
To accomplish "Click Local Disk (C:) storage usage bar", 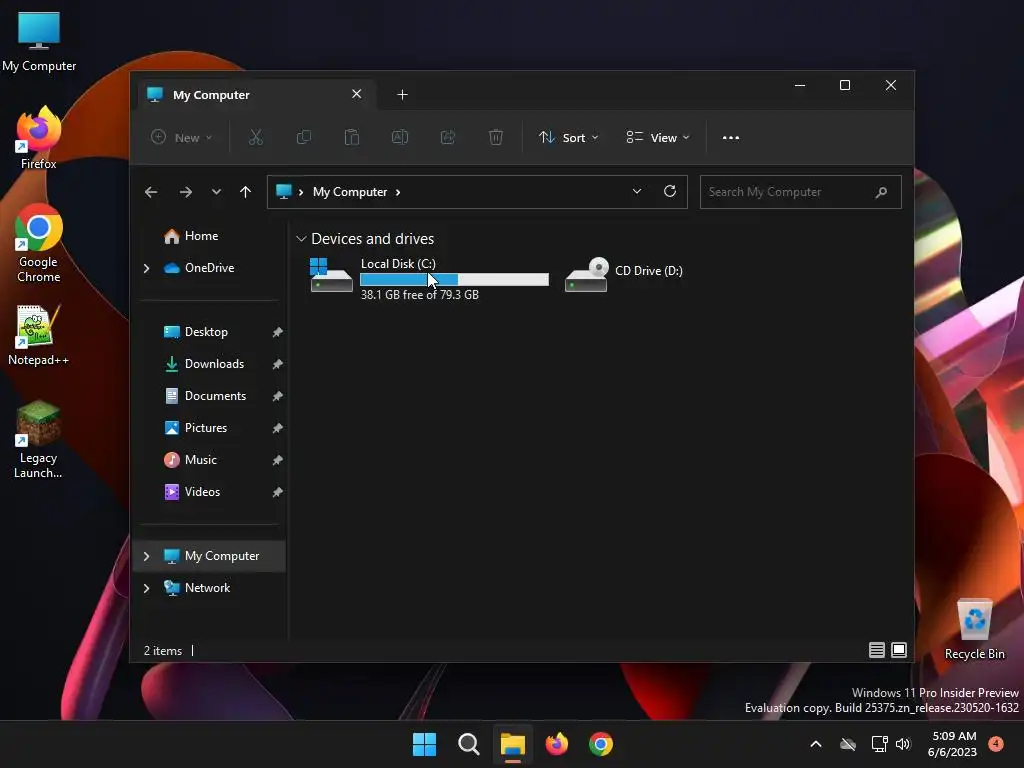I will tap(455, 280).
